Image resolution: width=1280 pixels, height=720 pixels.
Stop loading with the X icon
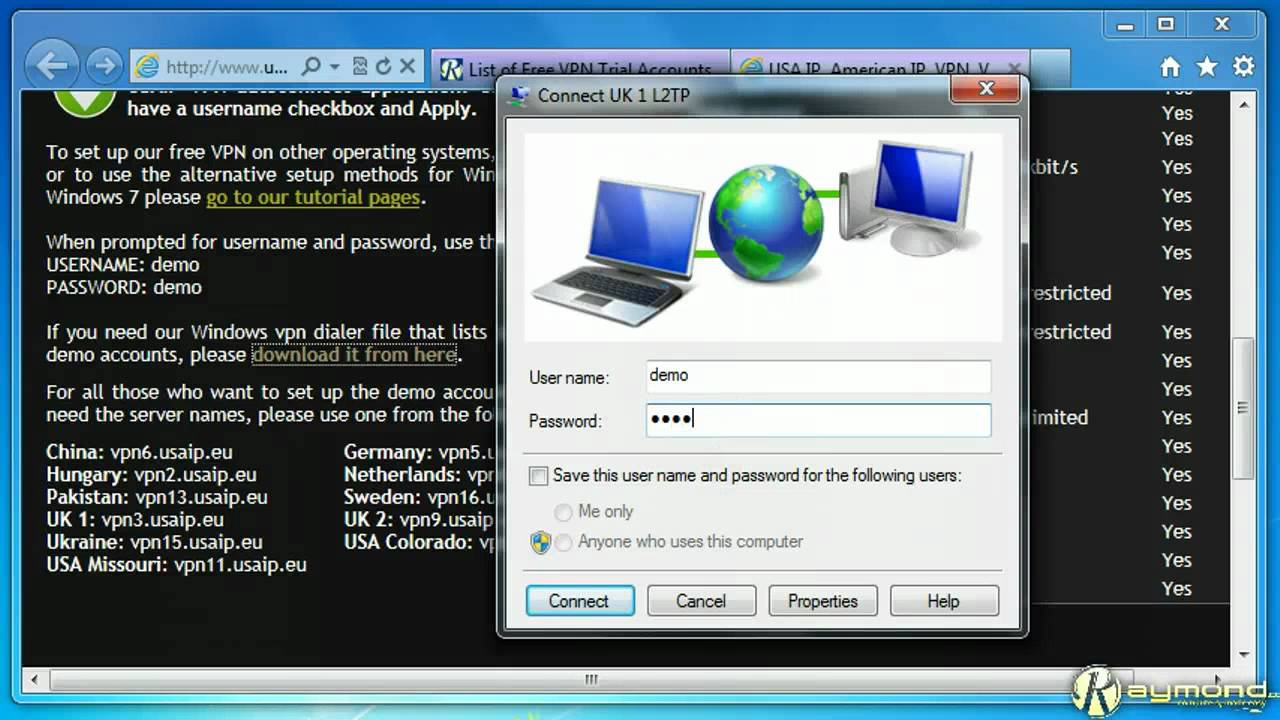coord(407,67)
